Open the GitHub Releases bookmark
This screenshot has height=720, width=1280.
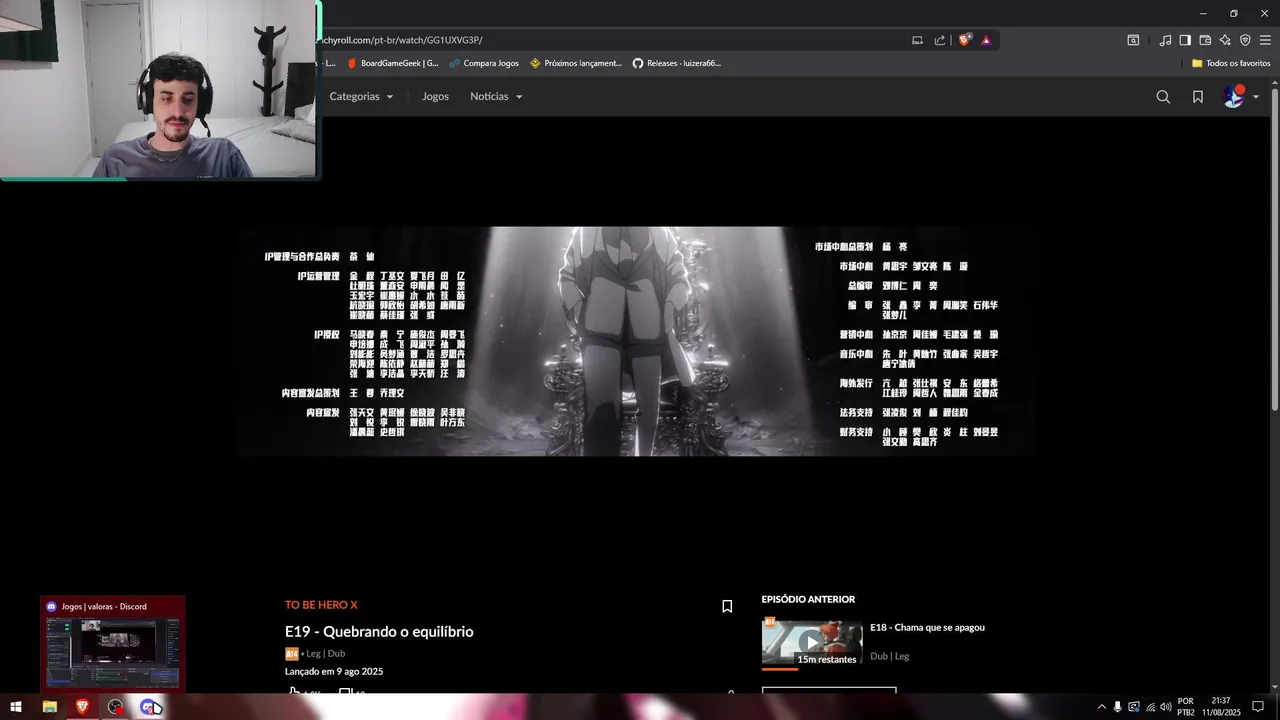point(677,63)
